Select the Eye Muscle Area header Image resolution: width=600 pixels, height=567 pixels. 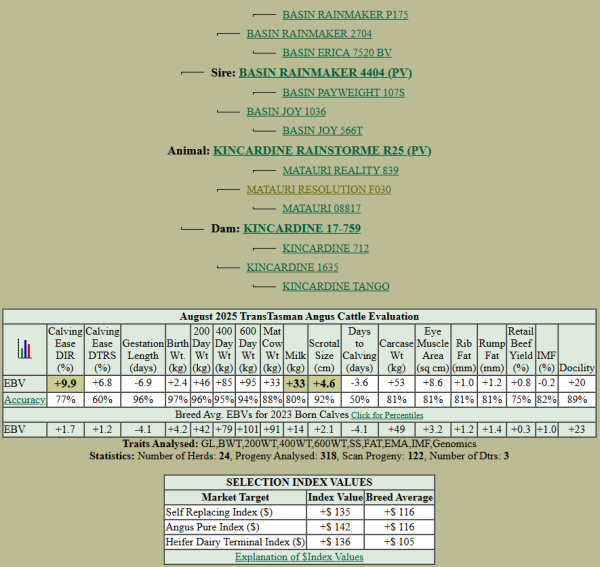(x=433, y=350)
